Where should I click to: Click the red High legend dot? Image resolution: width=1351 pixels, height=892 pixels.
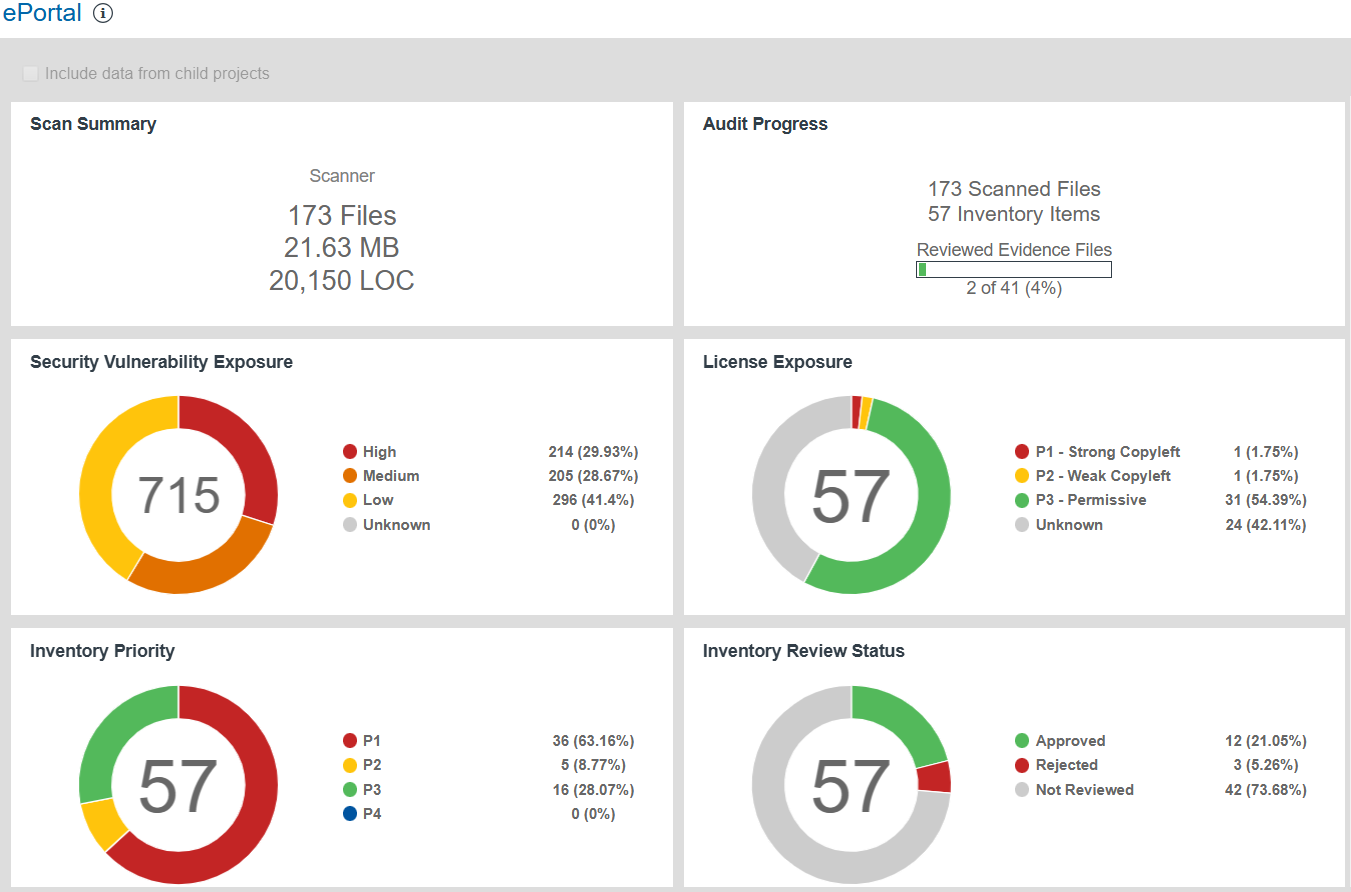click(x=350, y=452)
